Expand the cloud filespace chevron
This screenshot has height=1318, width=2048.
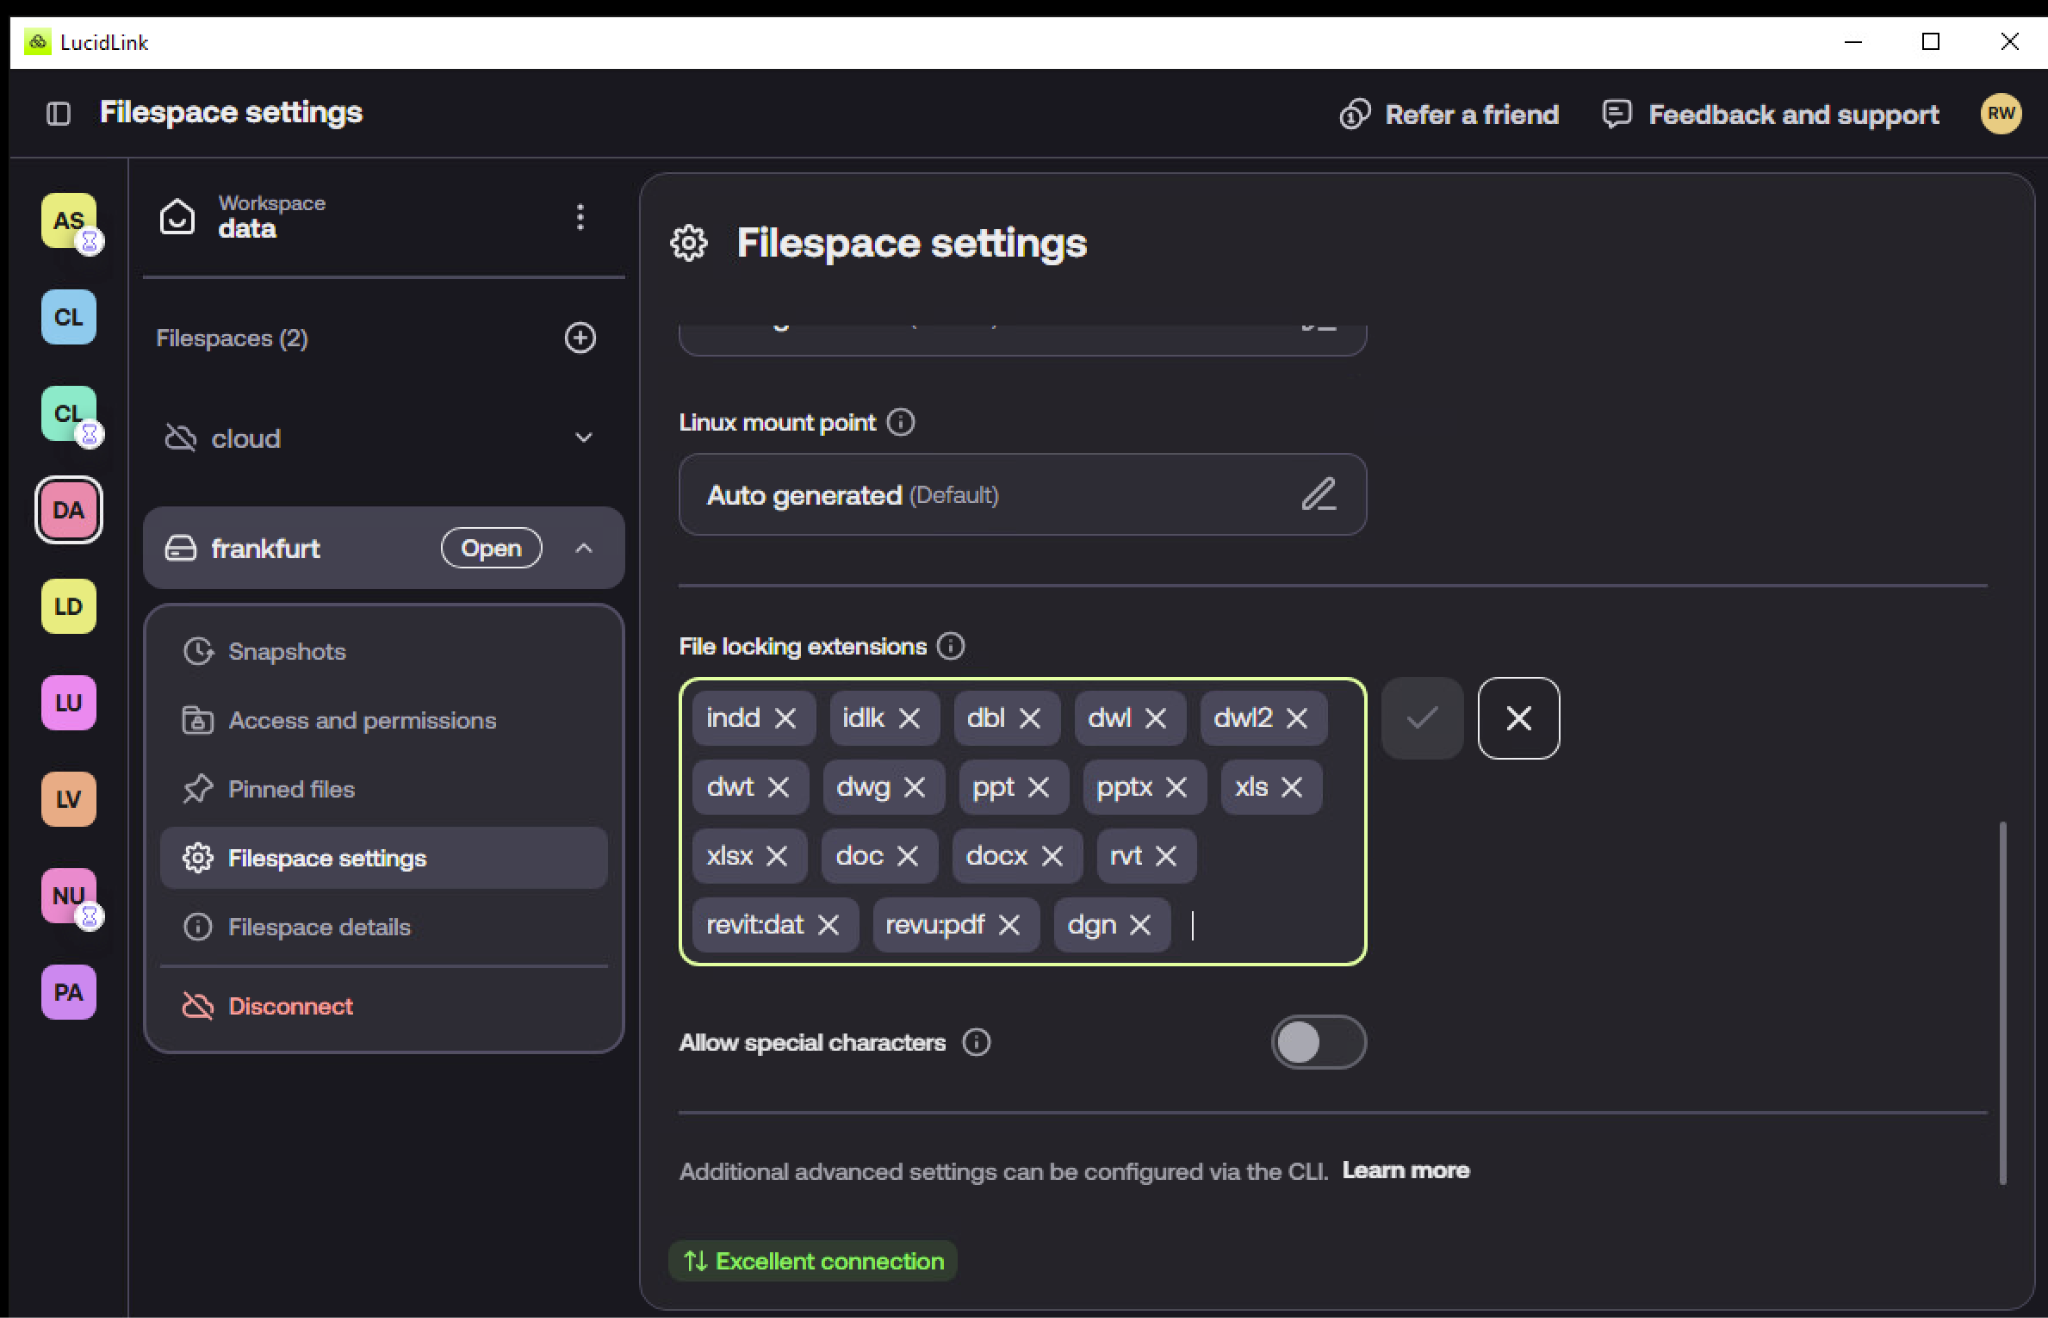pos(584,438)
